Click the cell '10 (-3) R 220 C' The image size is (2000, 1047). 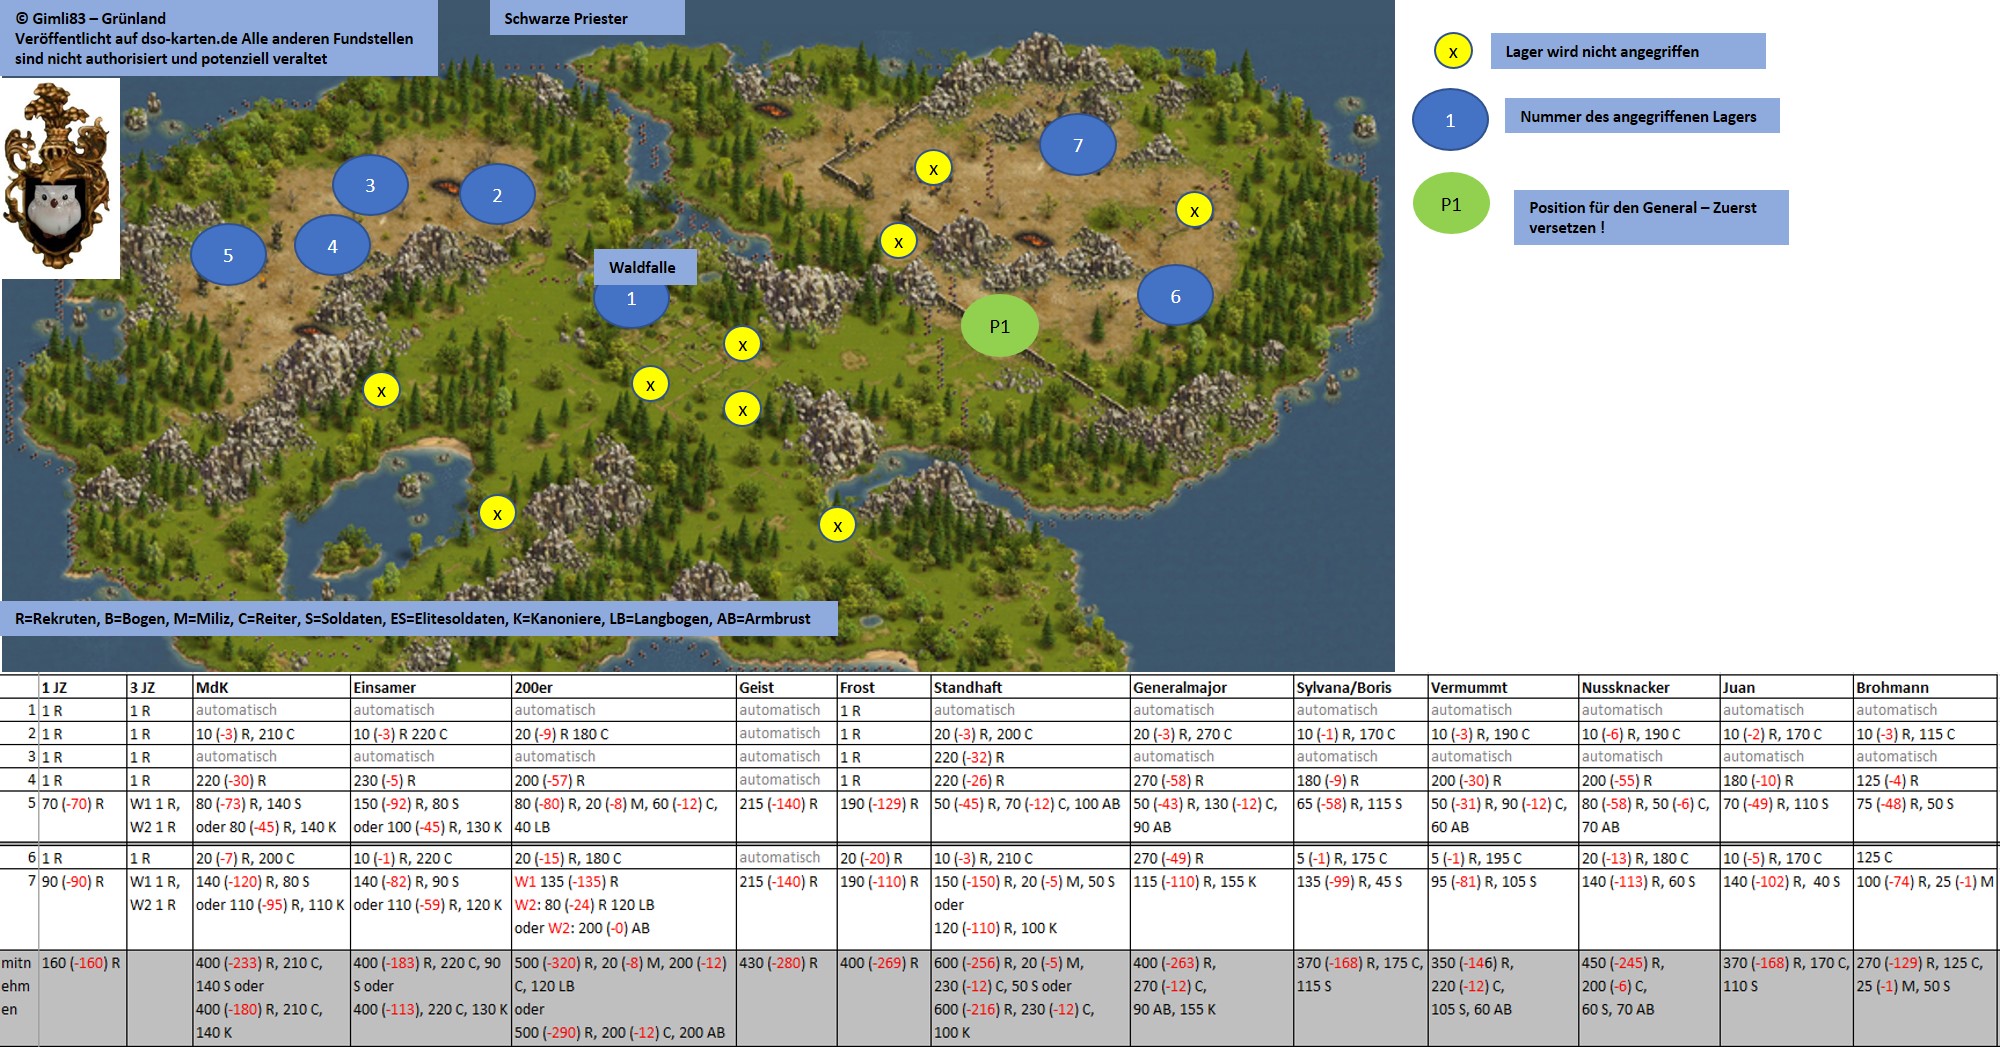click(x=431, y=734)
